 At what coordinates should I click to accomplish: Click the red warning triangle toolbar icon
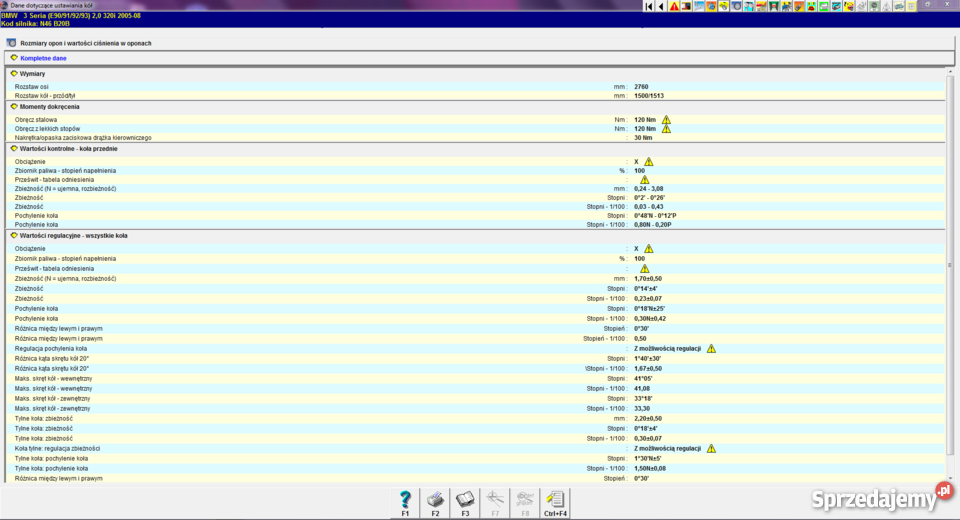[x=674, y=6]
